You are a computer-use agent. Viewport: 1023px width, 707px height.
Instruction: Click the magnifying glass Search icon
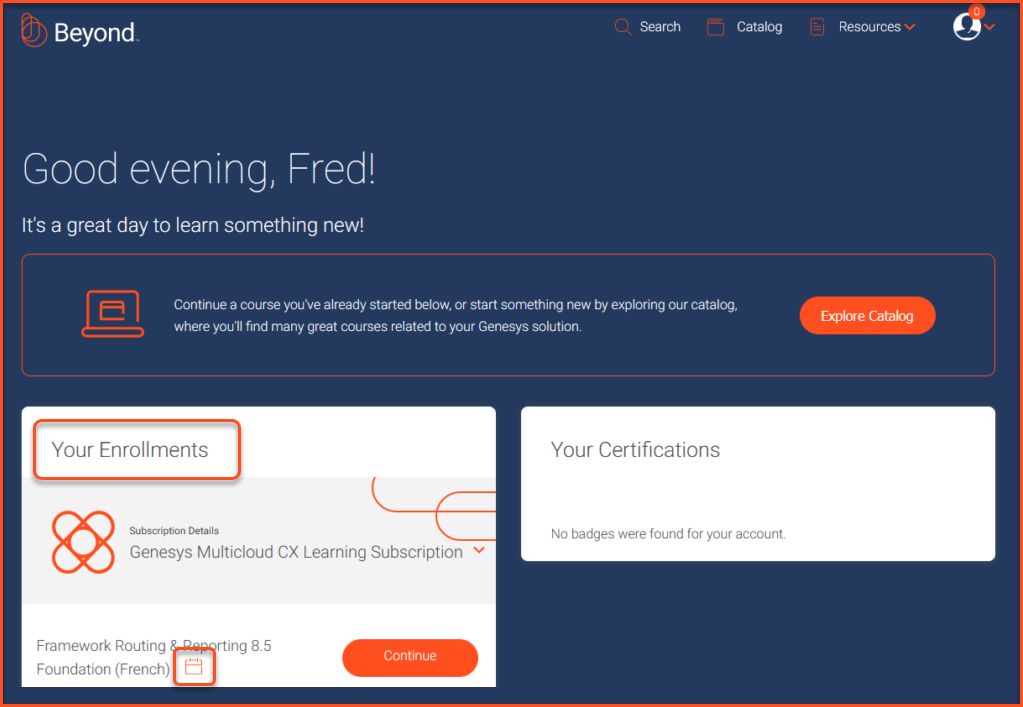pos(623,27)
